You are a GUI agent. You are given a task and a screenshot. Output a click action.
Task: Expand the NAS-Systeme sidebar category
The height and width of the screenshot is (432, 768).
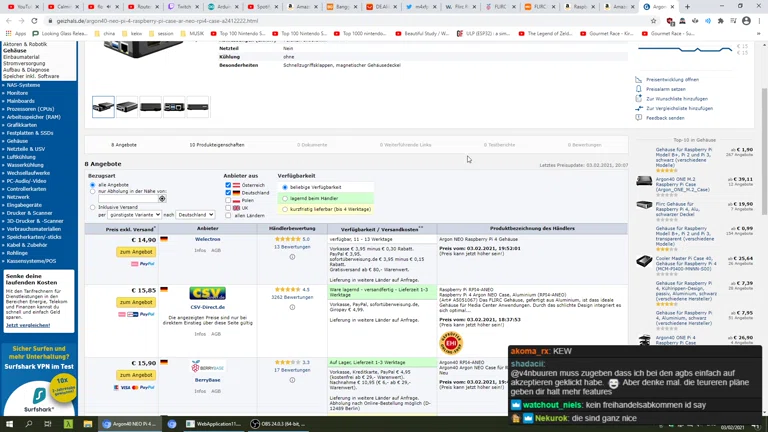click(x=24, y=85)
